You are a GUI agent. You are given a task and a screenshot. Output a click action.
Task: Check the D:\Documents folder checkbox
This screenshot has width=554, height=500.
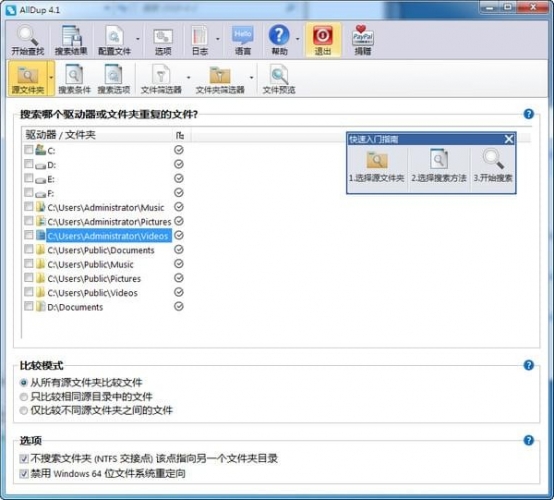[29, 306]
